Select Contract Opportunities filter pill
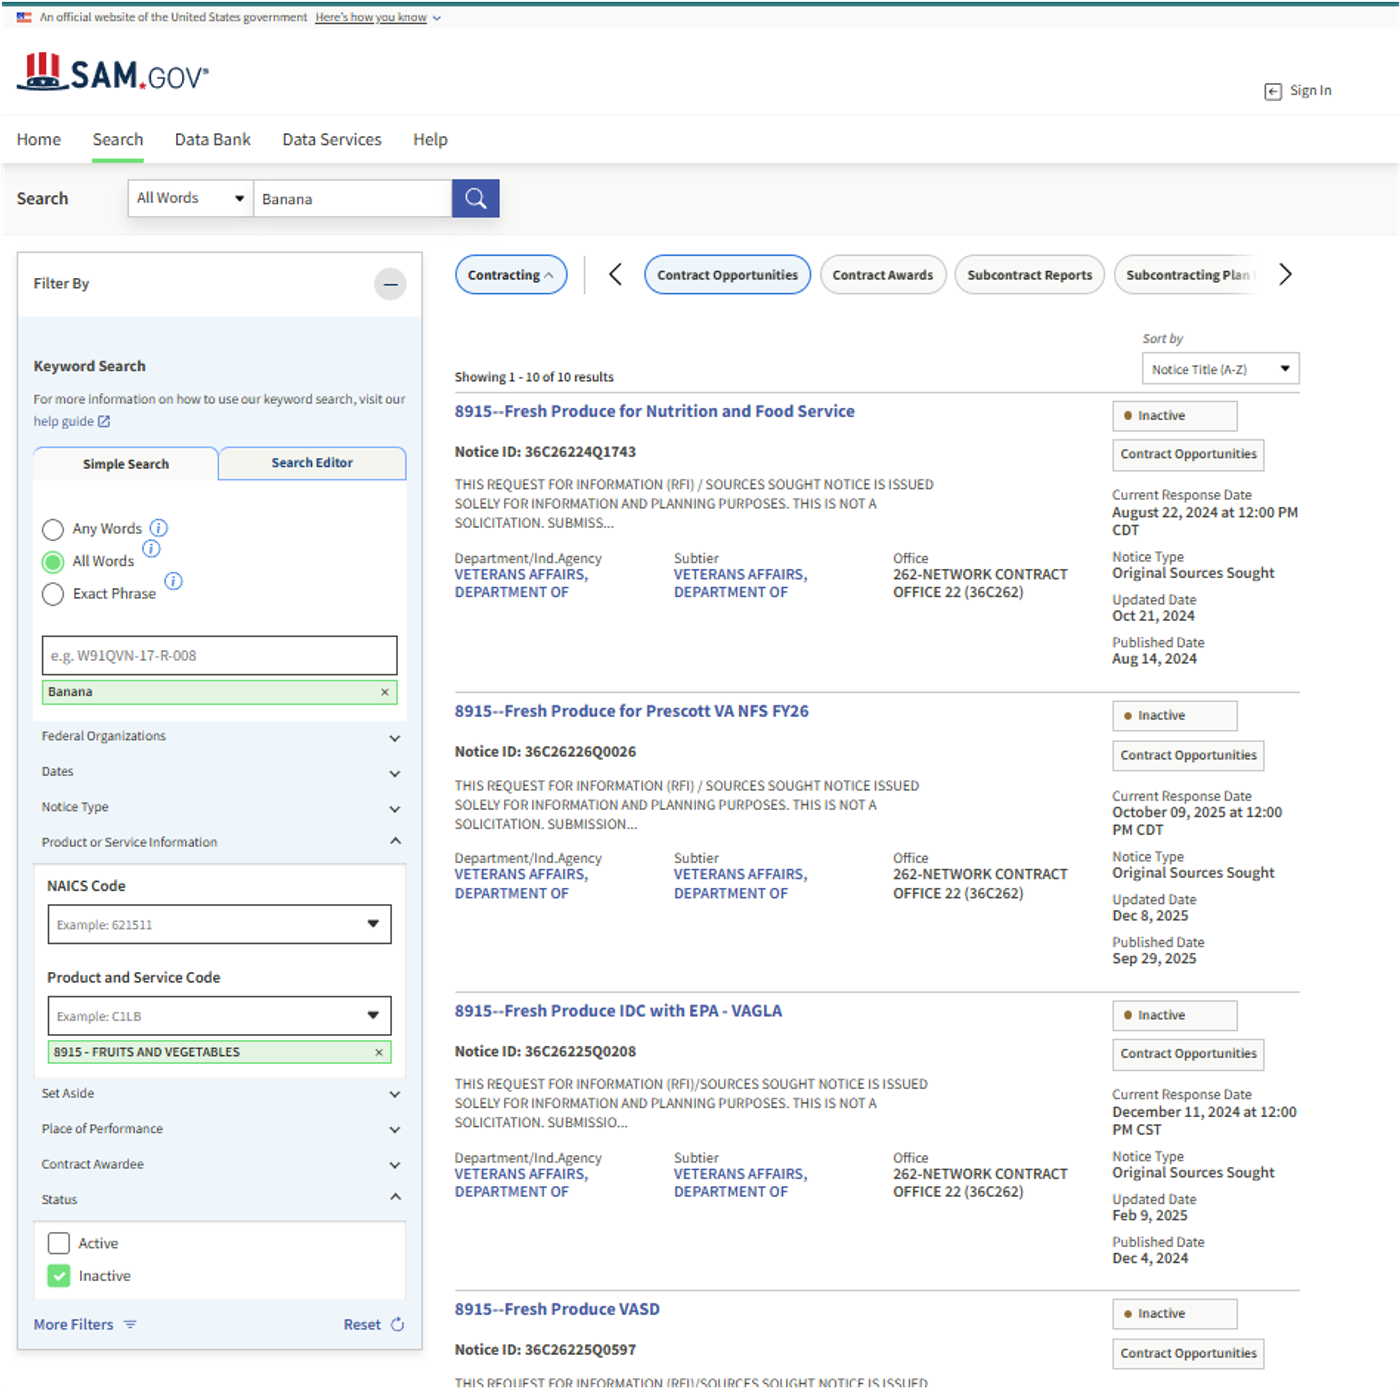This screenshot has width=1400, height=1388. coord(727,275)
